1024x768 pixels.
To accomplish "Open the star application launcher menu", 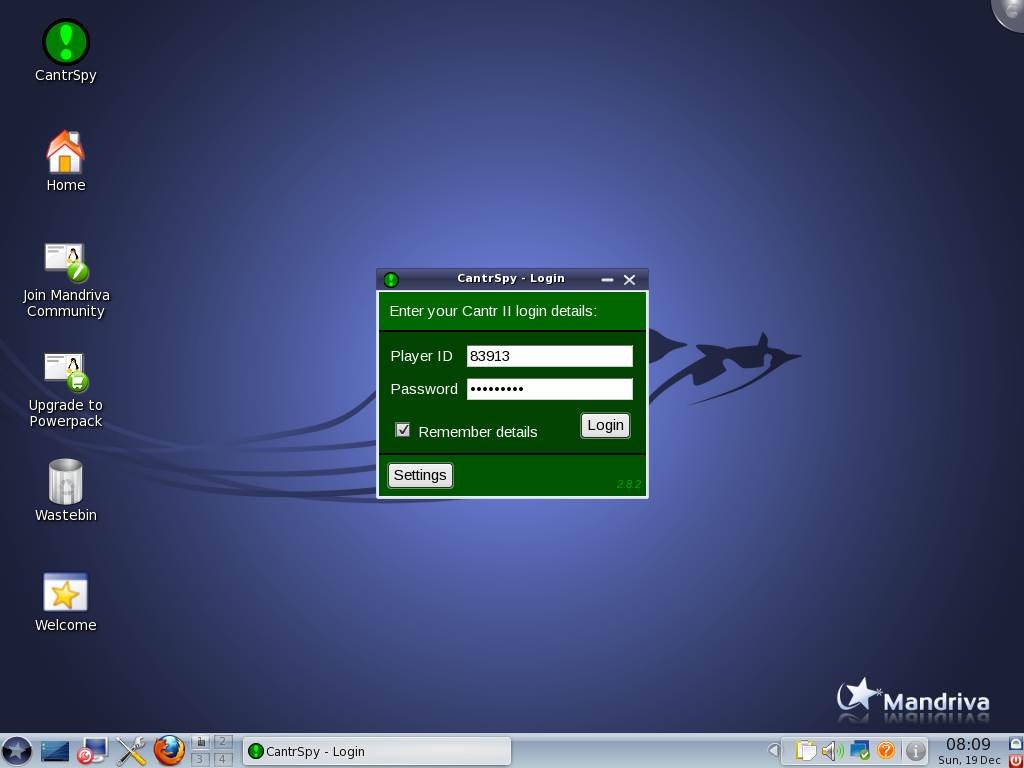I will click(x=16, y=751).
